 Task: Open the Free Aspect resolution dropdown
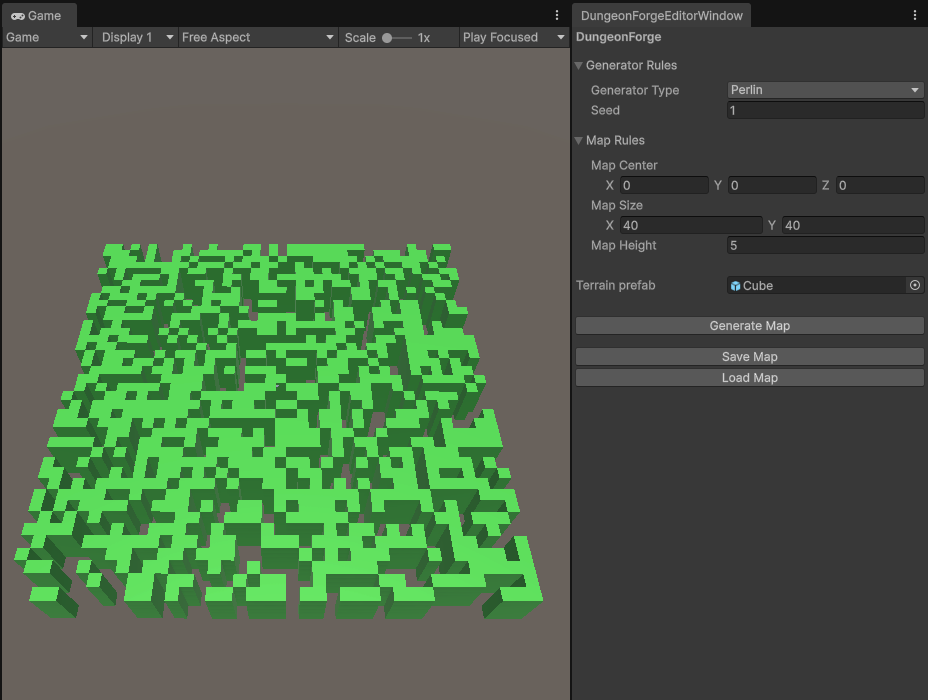tap(257, 37)
